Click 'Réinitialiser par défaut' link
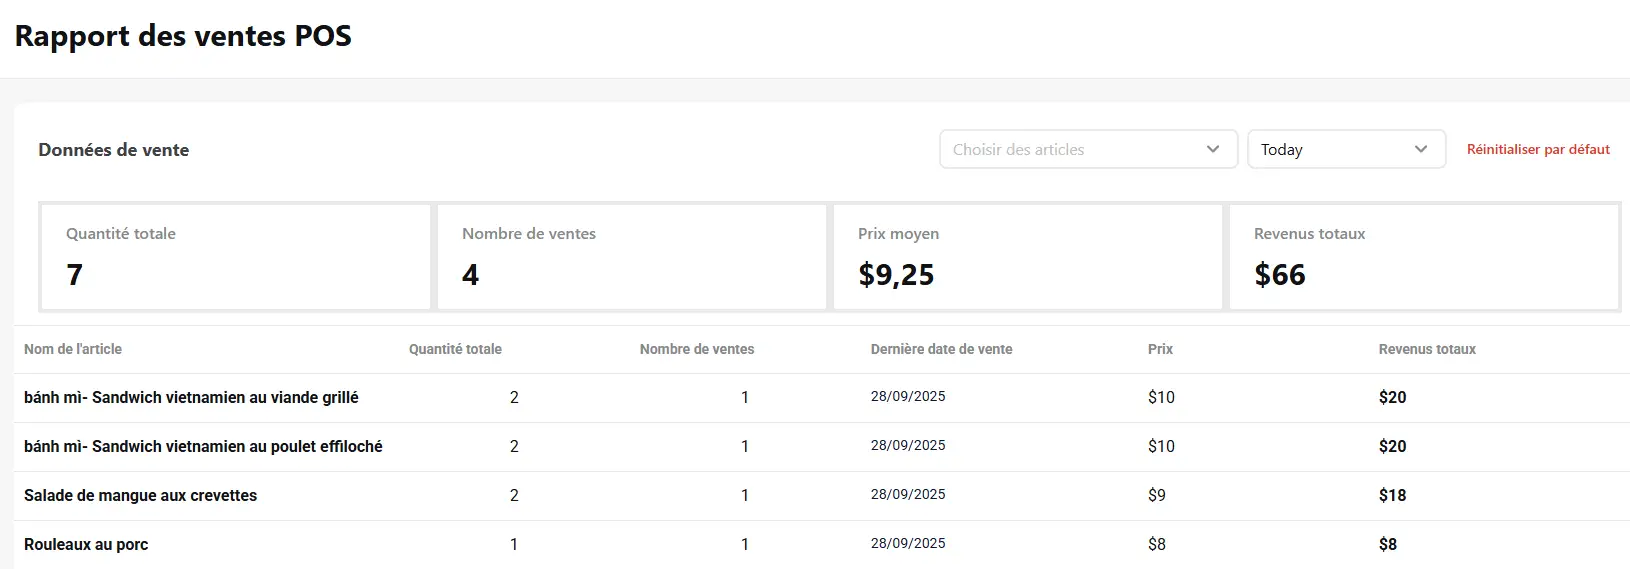Image resolution: width=1630 pixels, height=569 pixels. (1538, 149)
